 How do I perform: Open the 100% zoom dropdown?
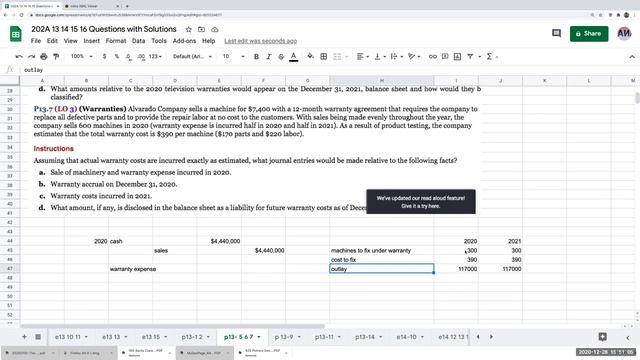pos(82,56)
